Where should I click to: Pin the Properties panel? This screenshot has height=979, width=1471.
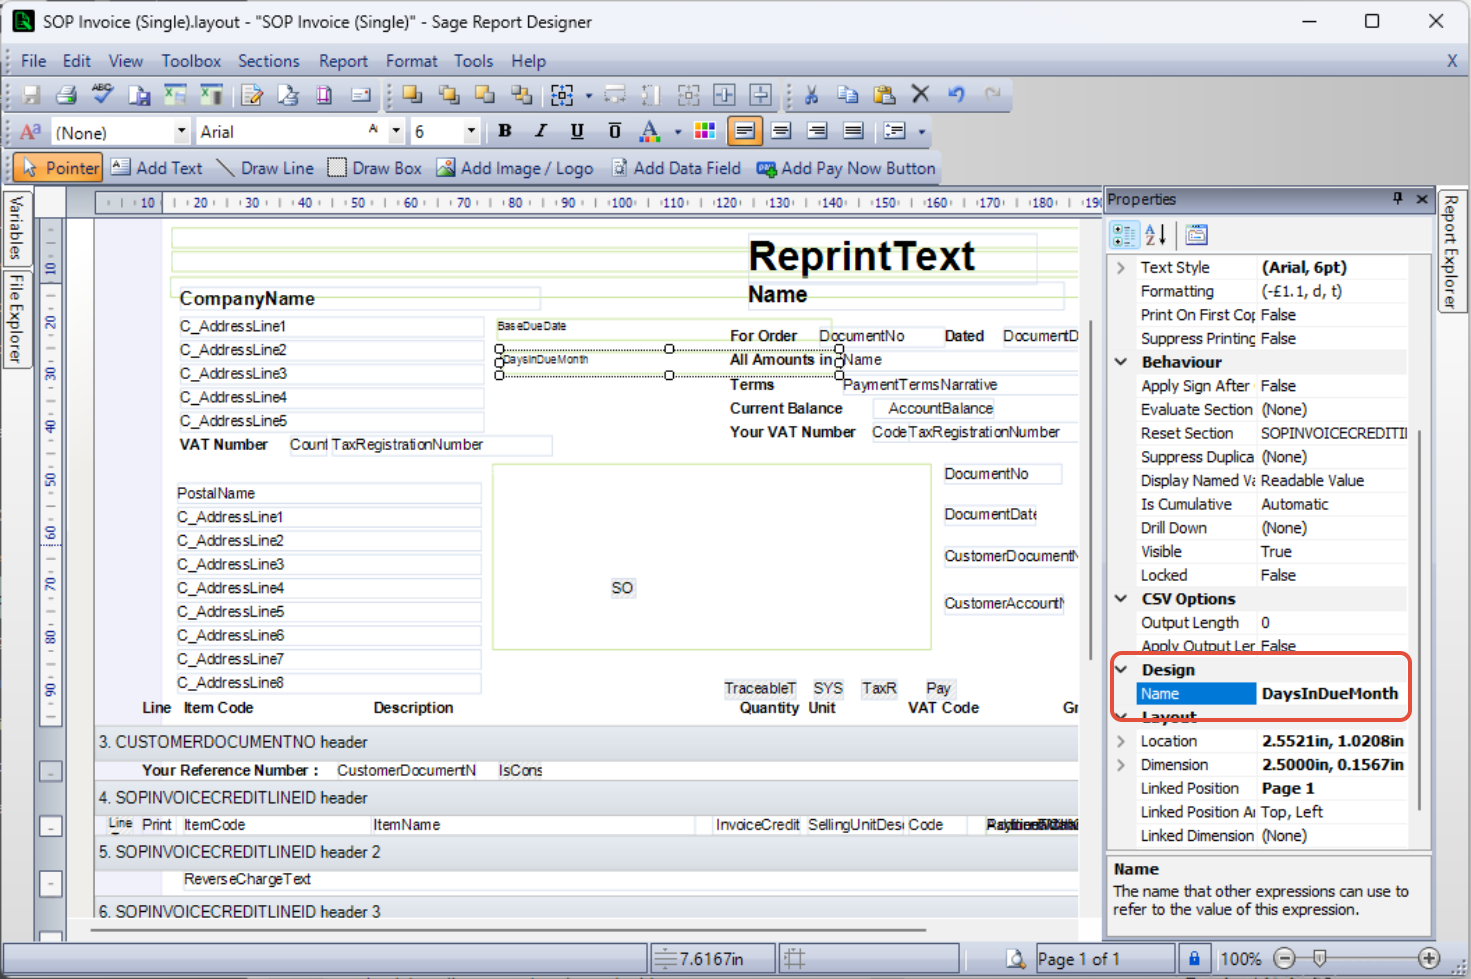tap(1398, 199)
